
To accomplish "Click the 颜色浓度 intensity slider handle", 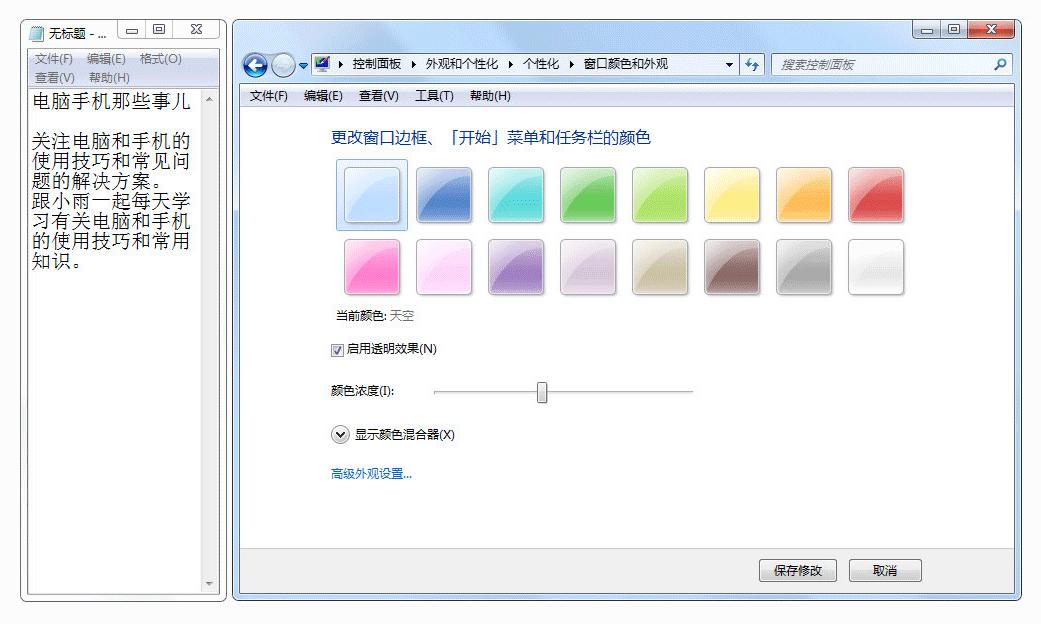I will coord(541,392).
